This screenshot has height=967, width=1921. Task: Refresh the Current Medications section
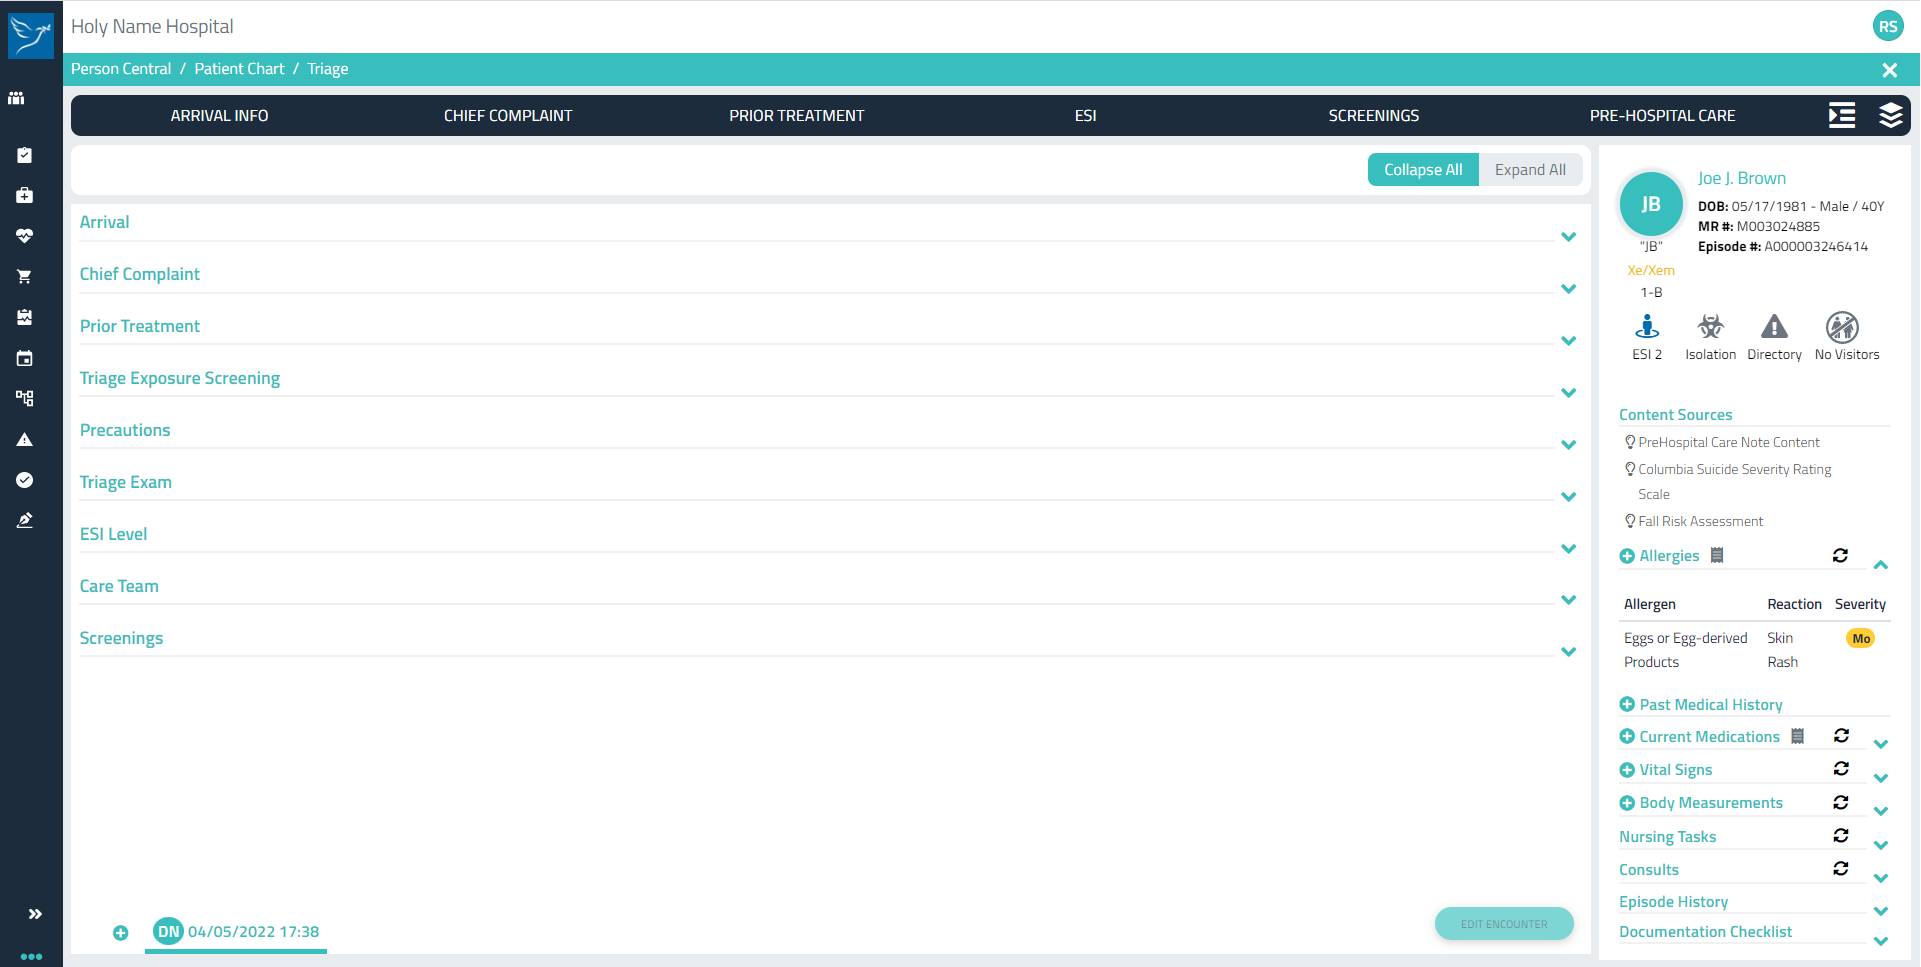point(1841,736)
